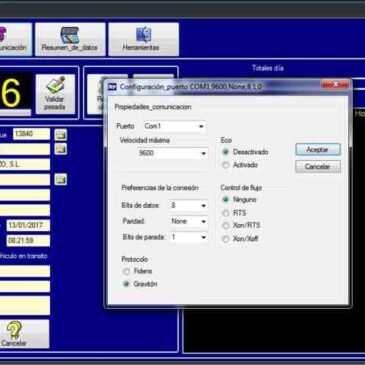365x365 pixels.
Task: Choose the Fidena protocol radio button
Action: 126,271
